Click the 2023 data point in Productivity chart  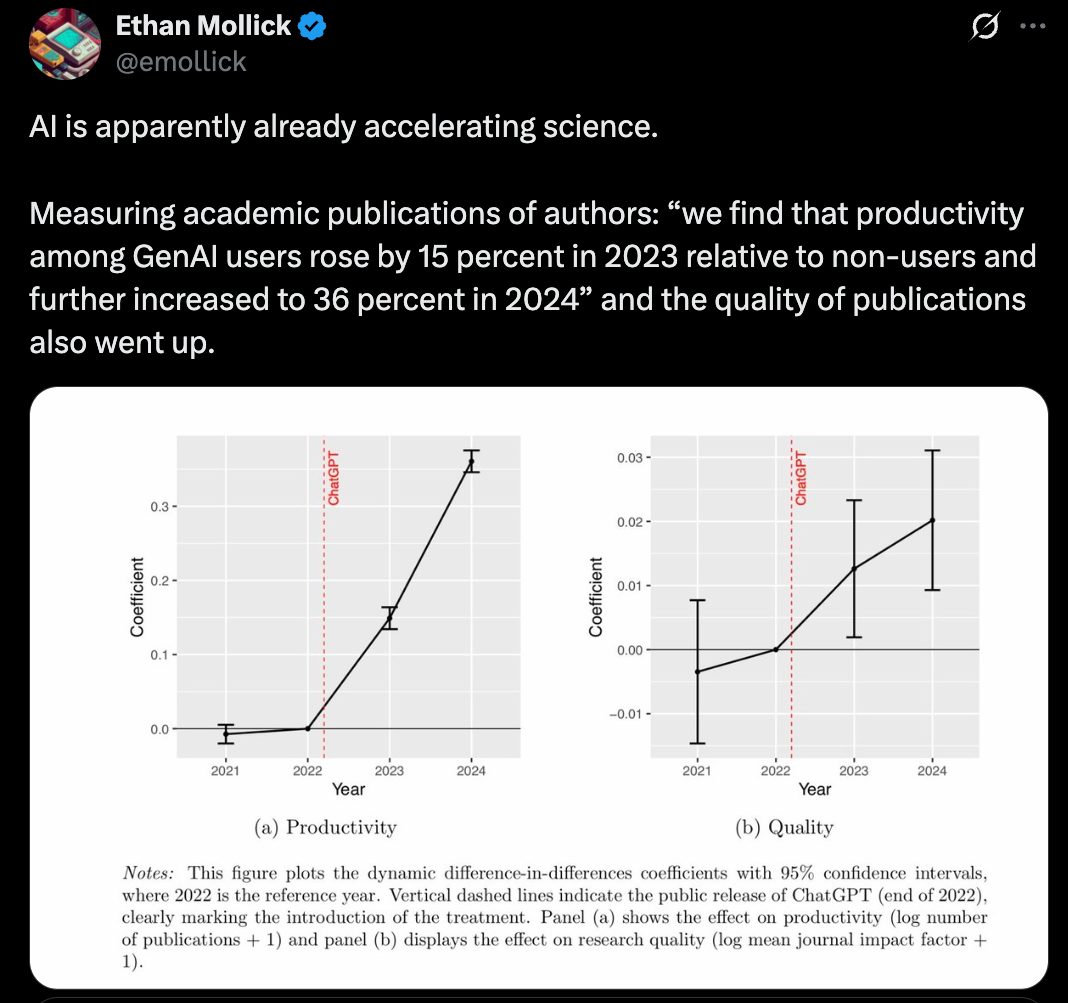pyautogui.click(x=389, y=618)
